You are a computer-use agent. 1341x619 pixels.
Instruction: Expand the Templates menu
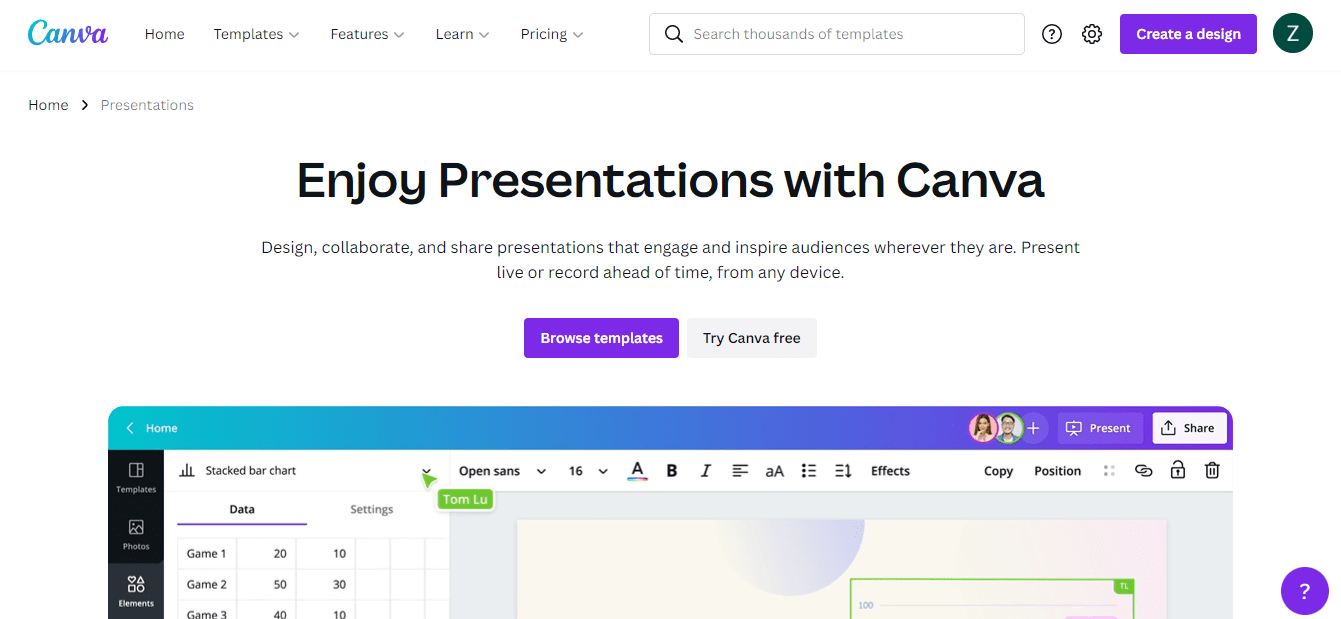(x=257, y=34)
